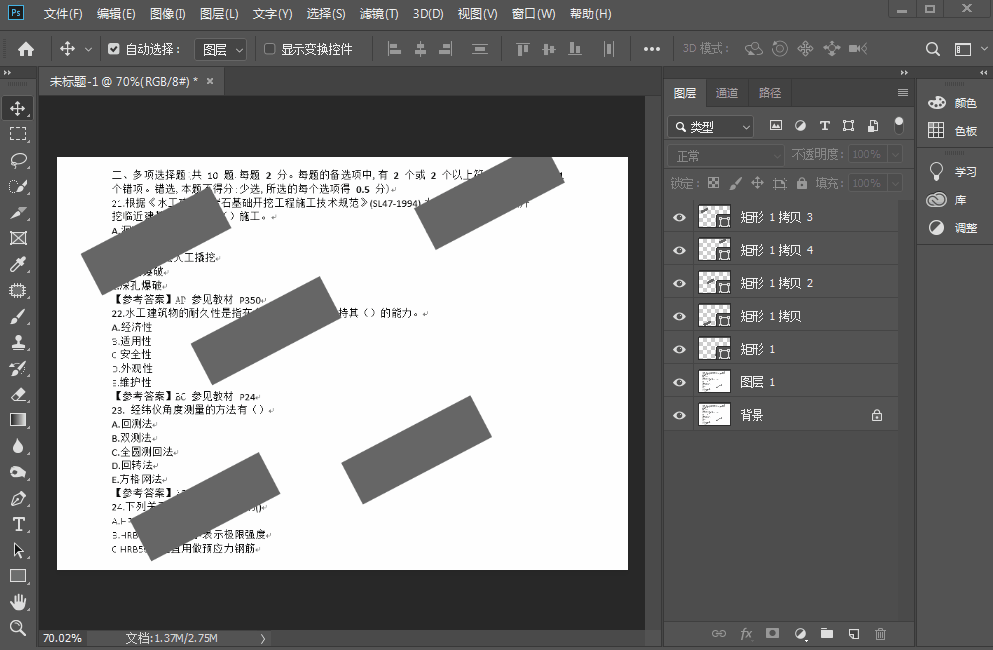Select the Eraser tool
993x650 pixels.
tap(18, 394)
